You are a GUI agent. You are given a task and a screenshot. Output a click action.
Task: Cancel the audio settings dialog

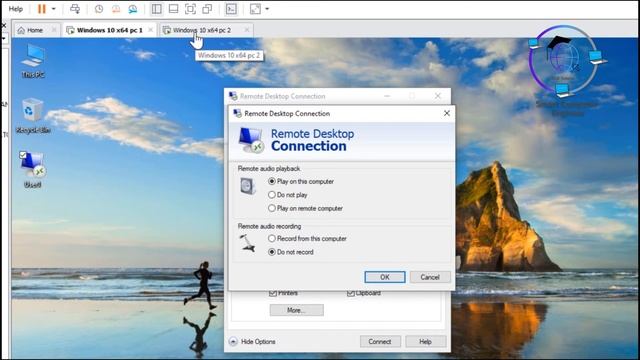(430, 277)
